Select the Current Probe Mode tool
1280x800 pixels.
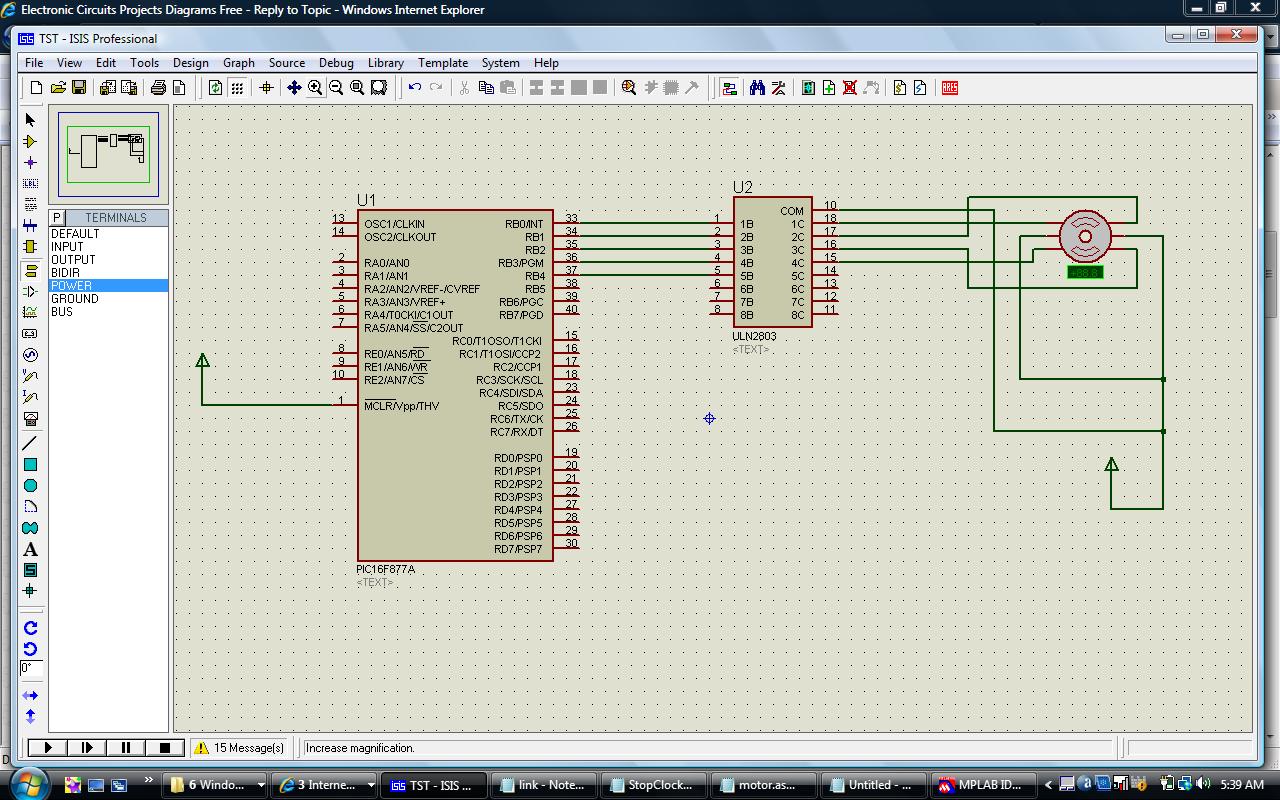point(30,397)
